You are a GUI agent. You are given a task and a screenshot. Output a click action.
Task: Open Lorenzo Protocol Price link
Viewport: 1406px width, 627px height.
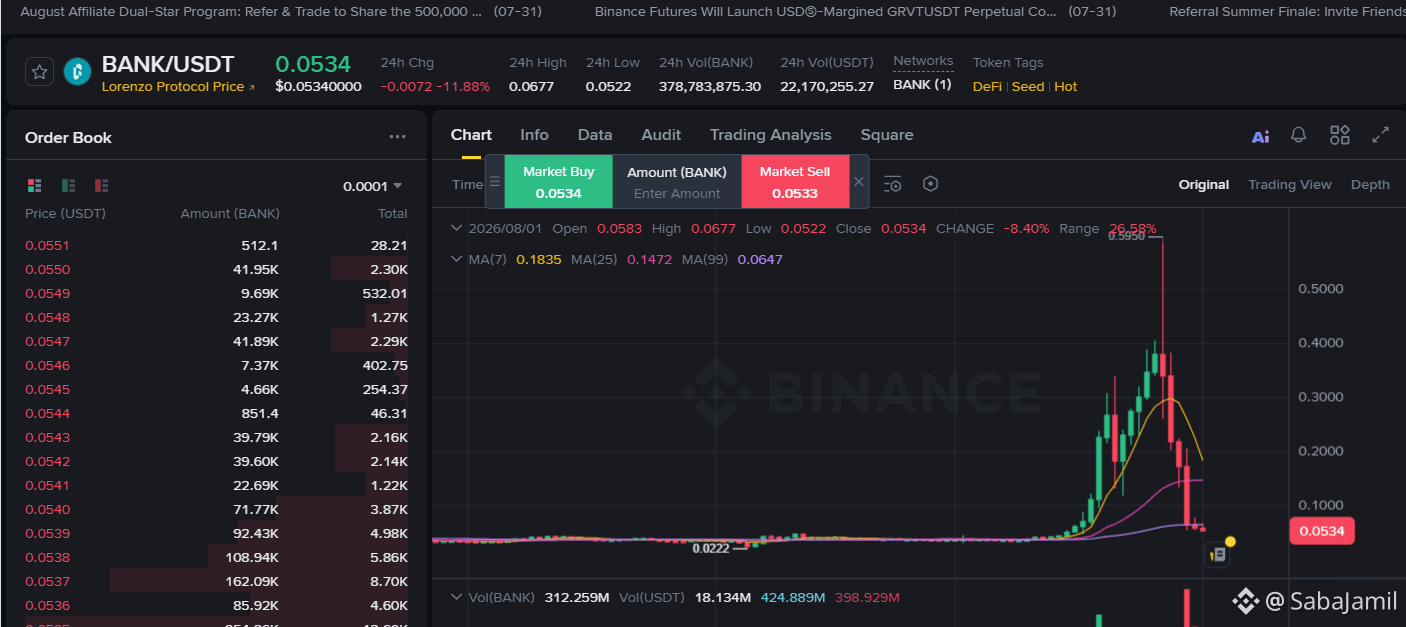[x=178, y=87]
